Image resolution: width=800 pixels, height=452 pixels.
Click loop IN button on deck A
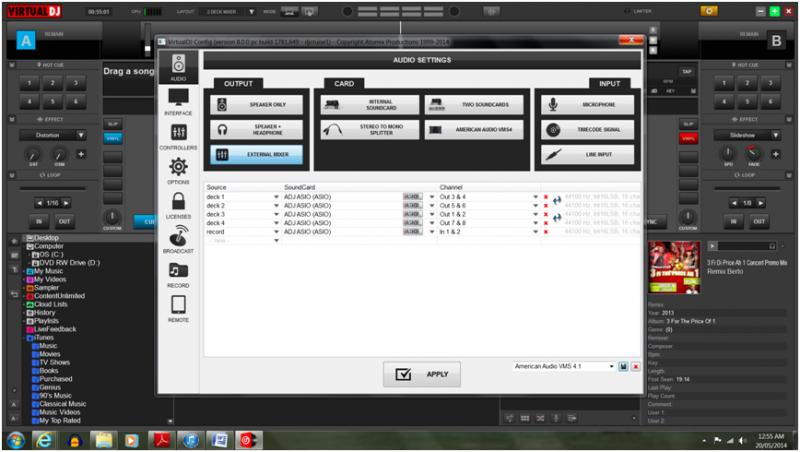click(x=39, y=221)
